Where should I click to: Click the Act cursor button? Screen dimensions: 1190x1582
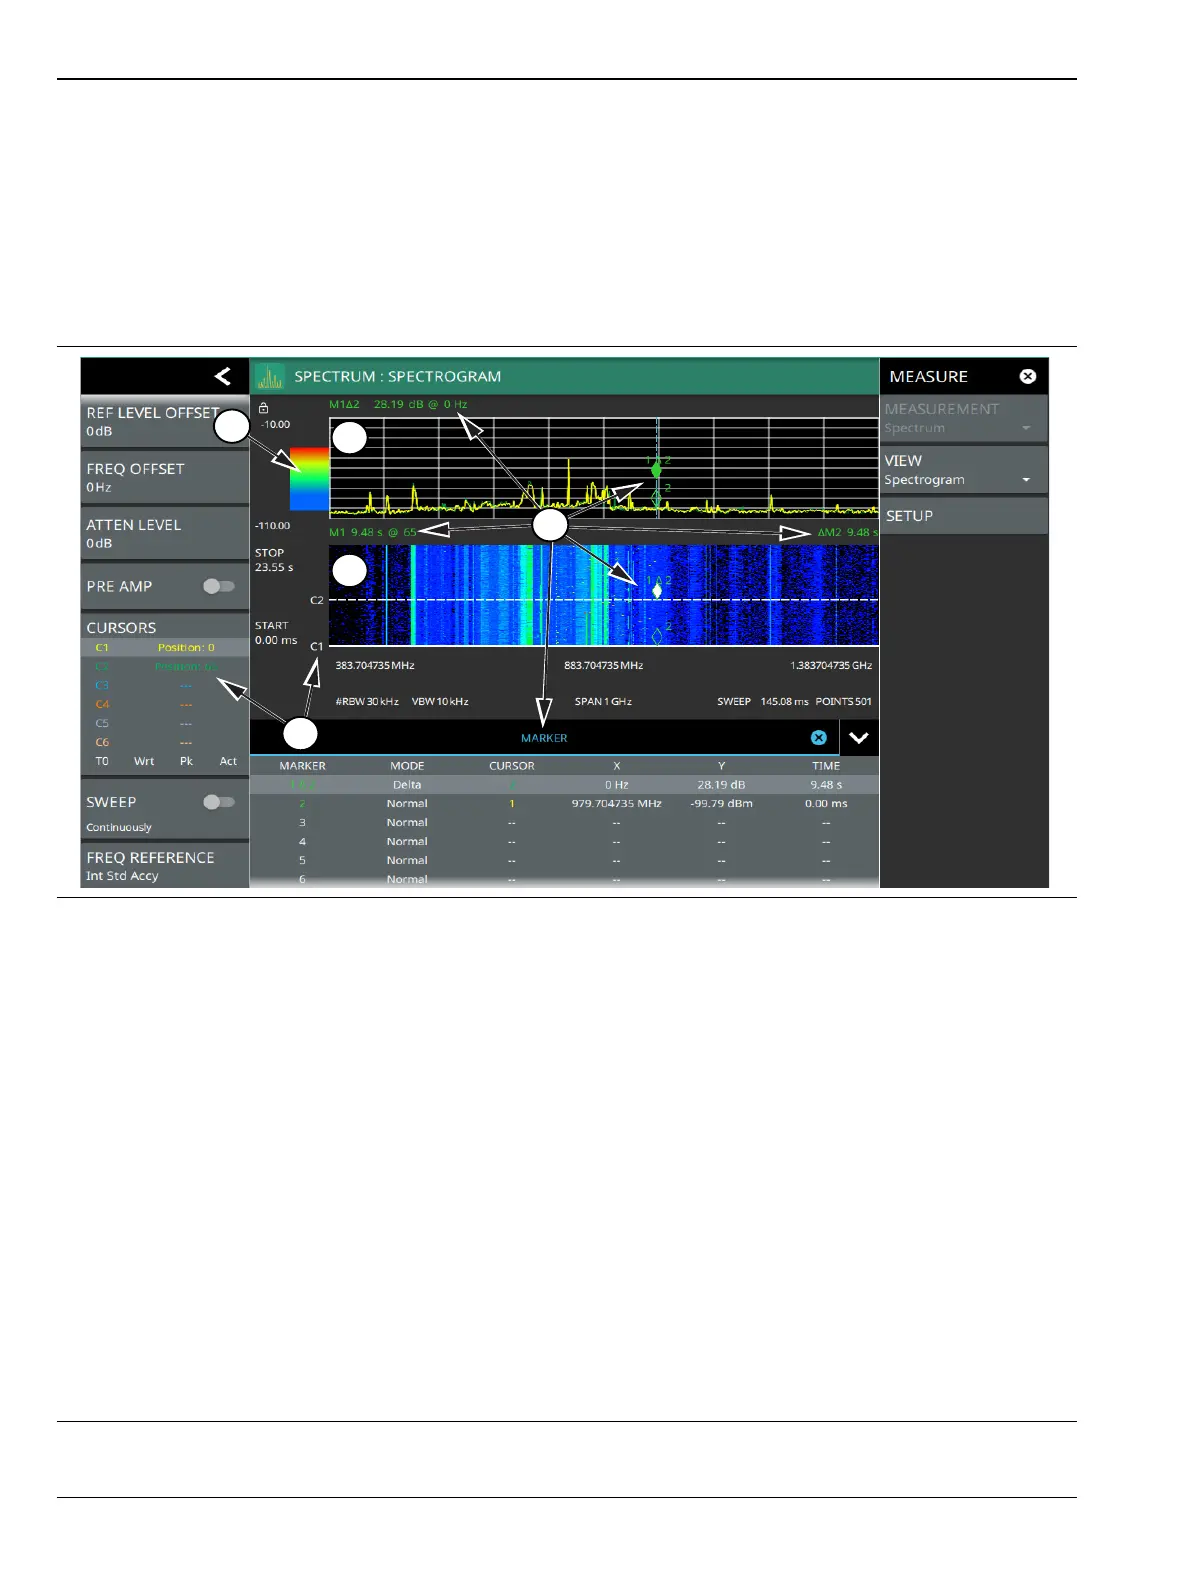(228, 761)
